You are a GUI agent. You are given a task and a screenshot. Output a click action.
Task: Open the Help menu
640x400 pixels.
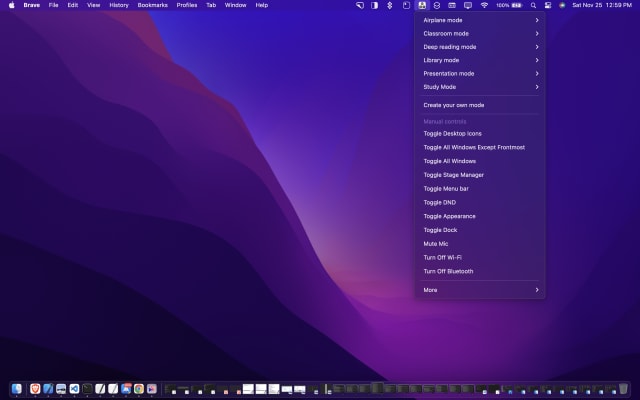click(262, 5)
